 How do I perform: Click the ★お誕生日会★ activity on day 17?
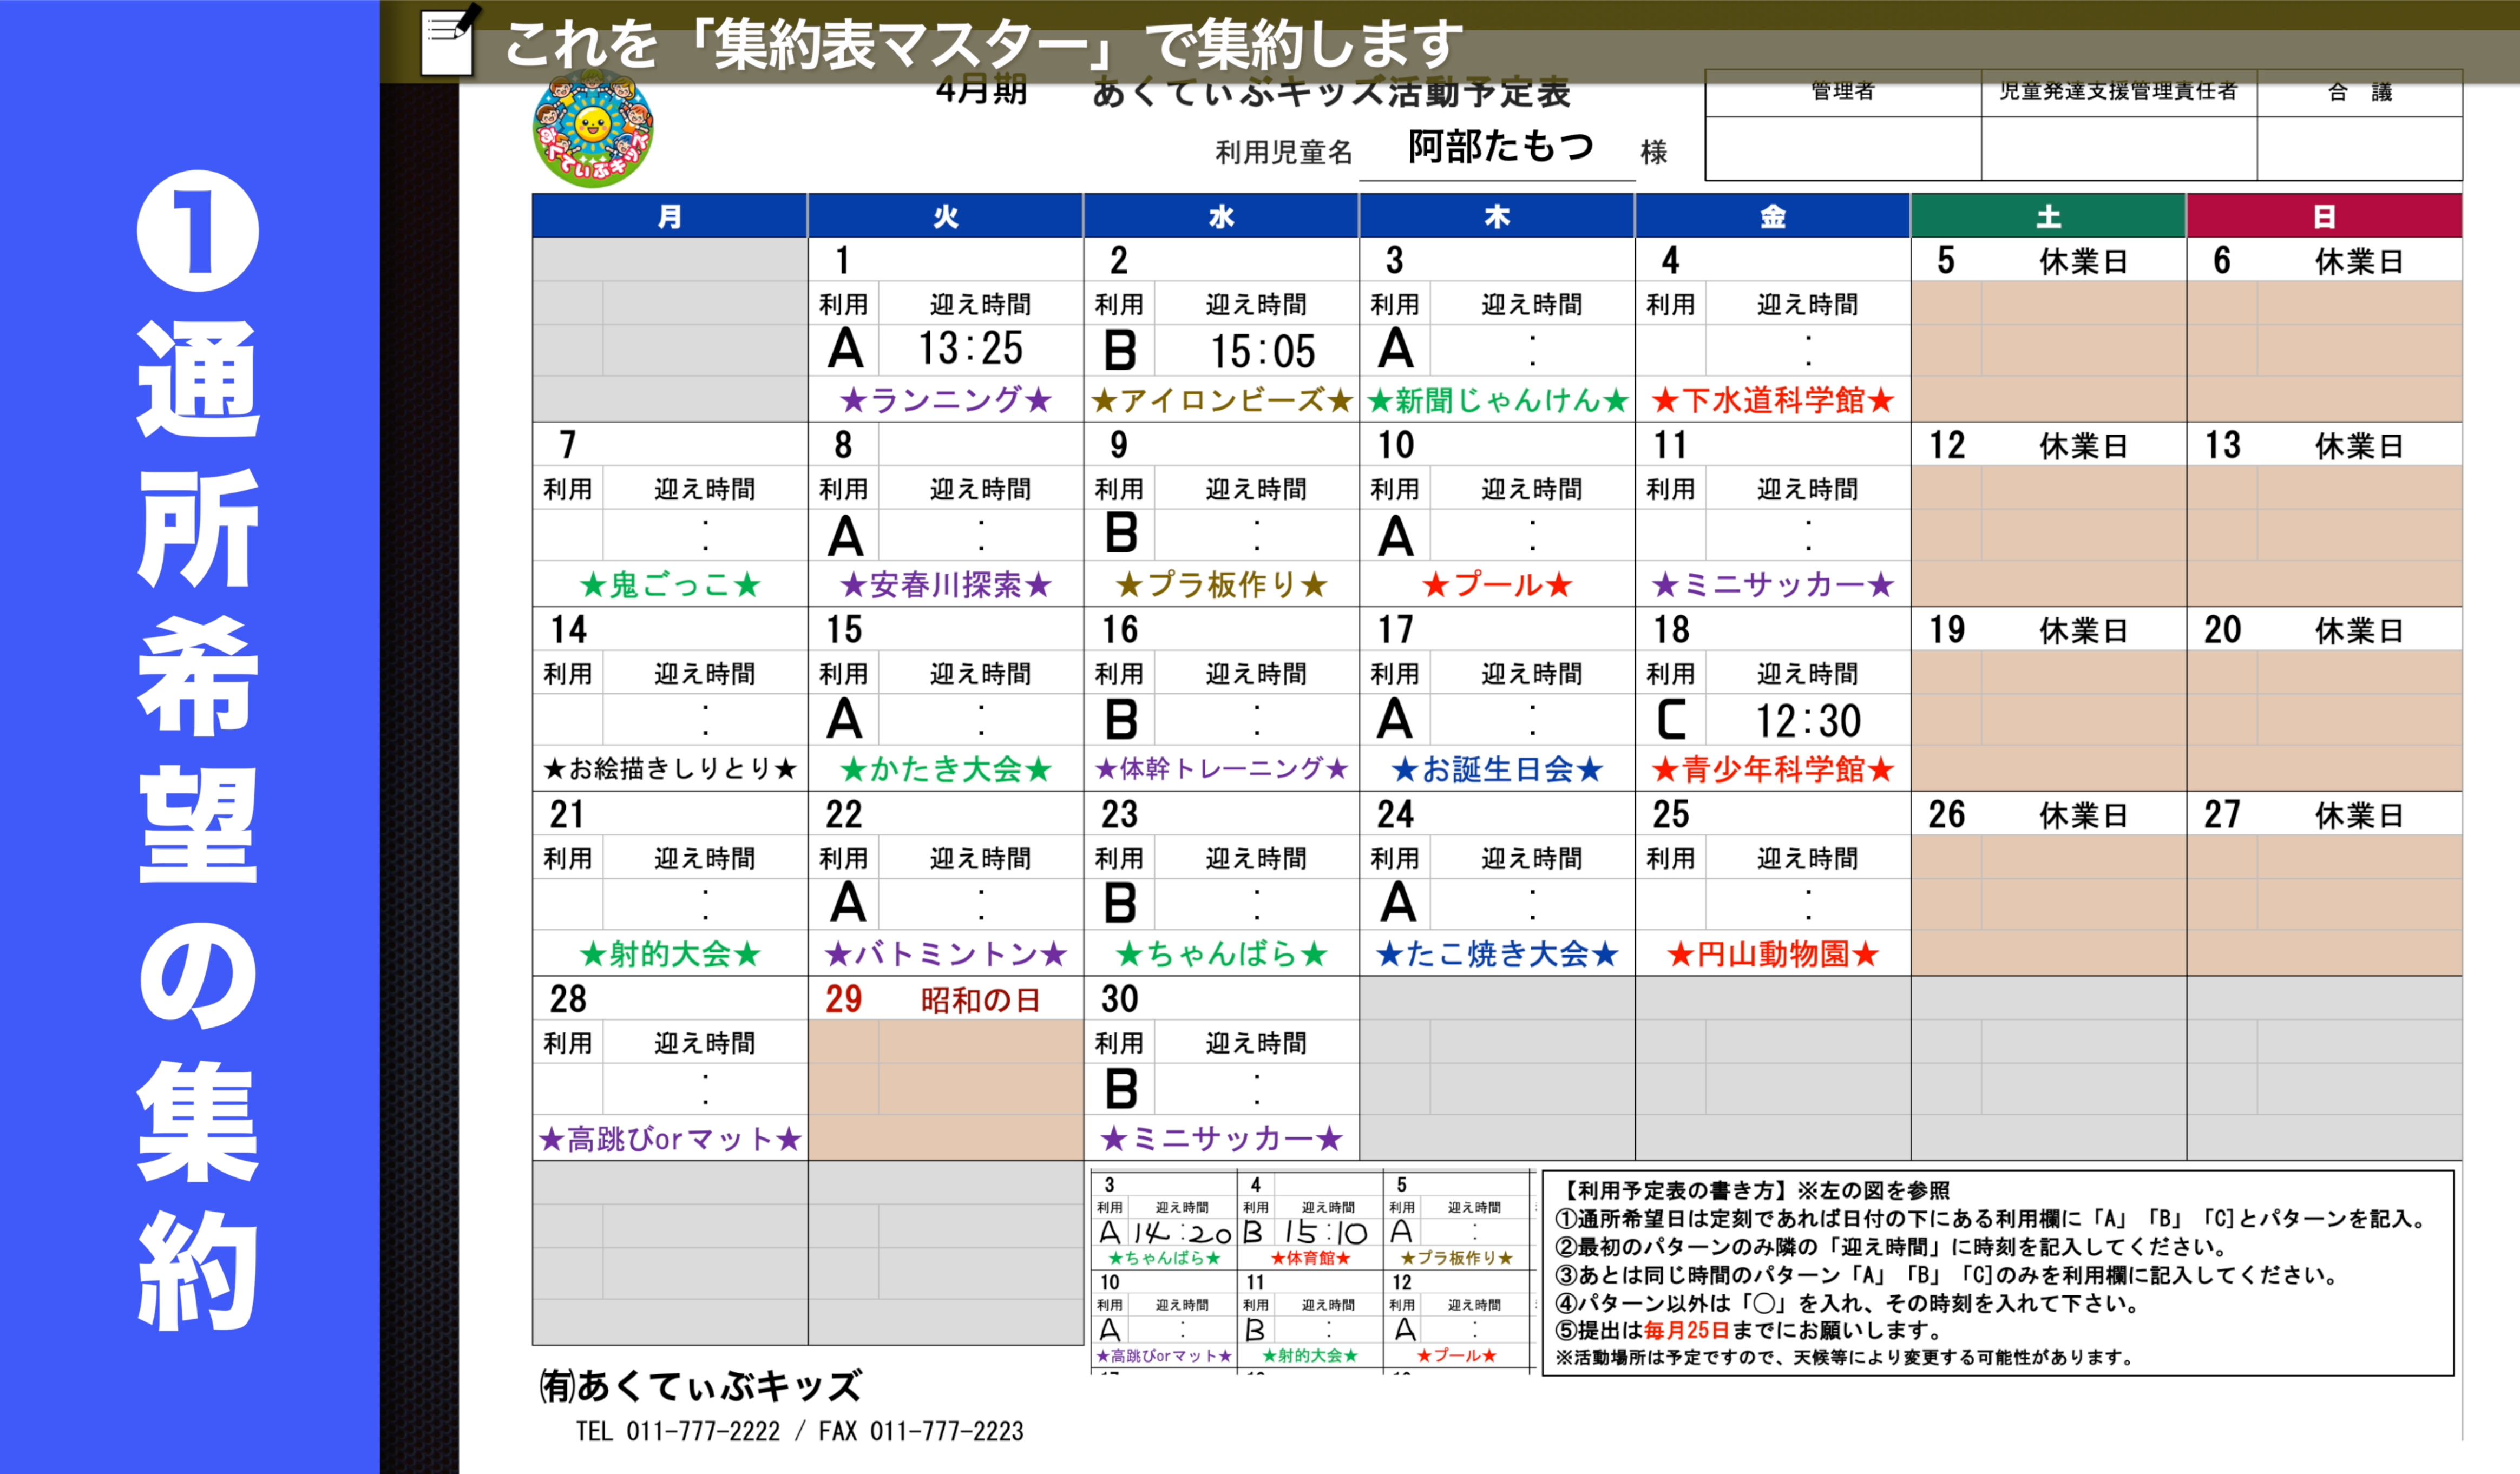click(1497, 769)
